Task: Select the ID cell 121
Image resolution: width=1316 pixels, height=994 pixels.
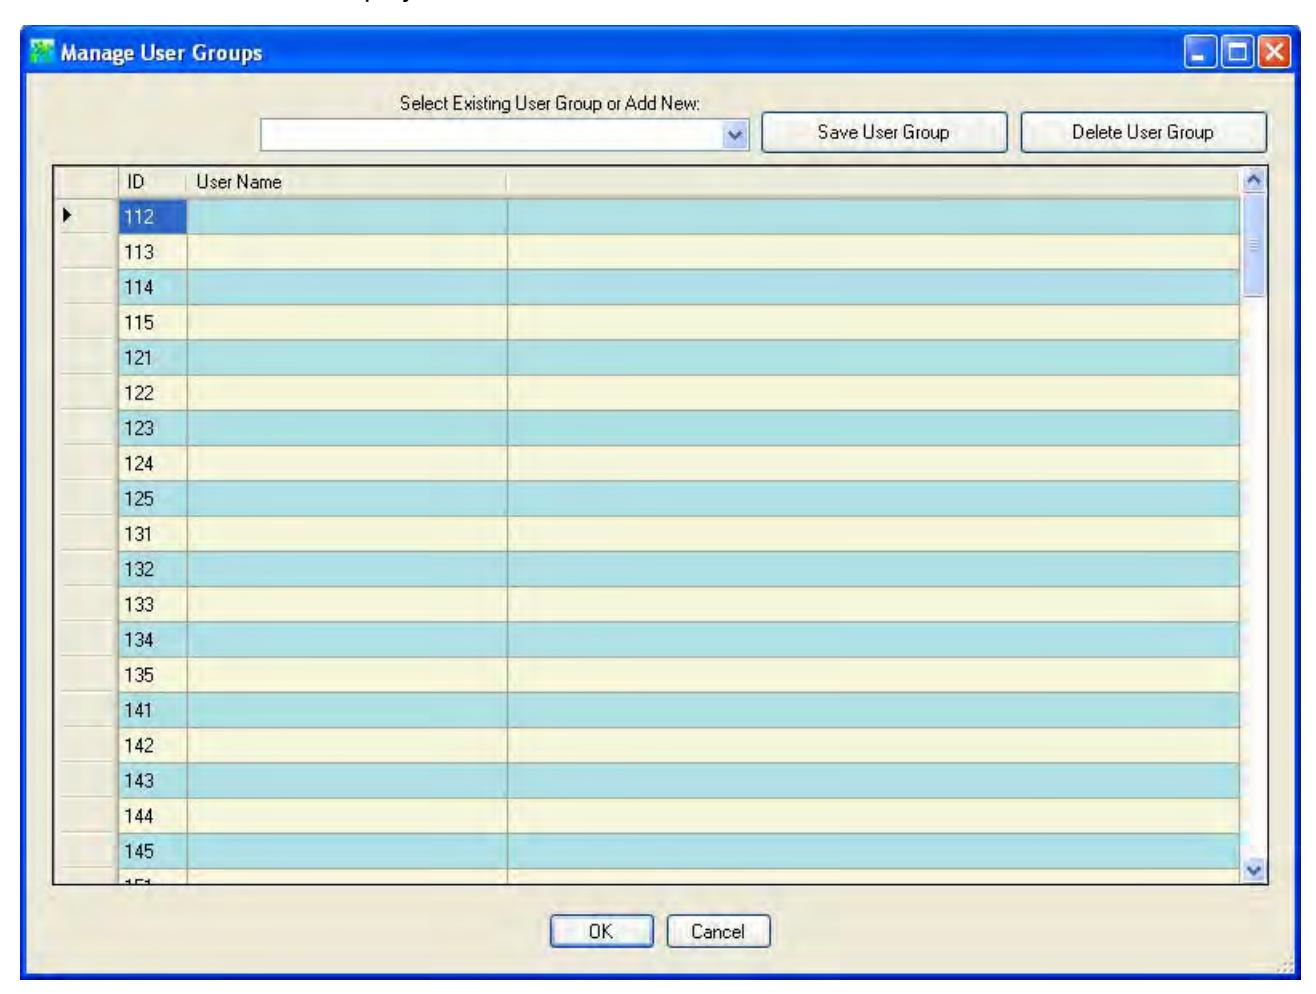Action: [152, 358]
